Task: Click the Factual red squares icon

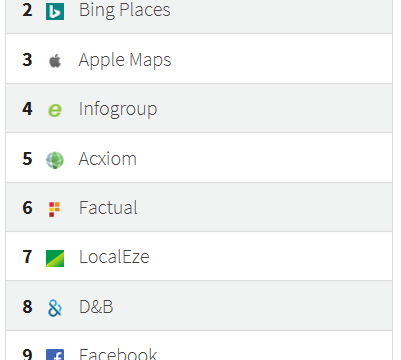Action: click(54, 209)
